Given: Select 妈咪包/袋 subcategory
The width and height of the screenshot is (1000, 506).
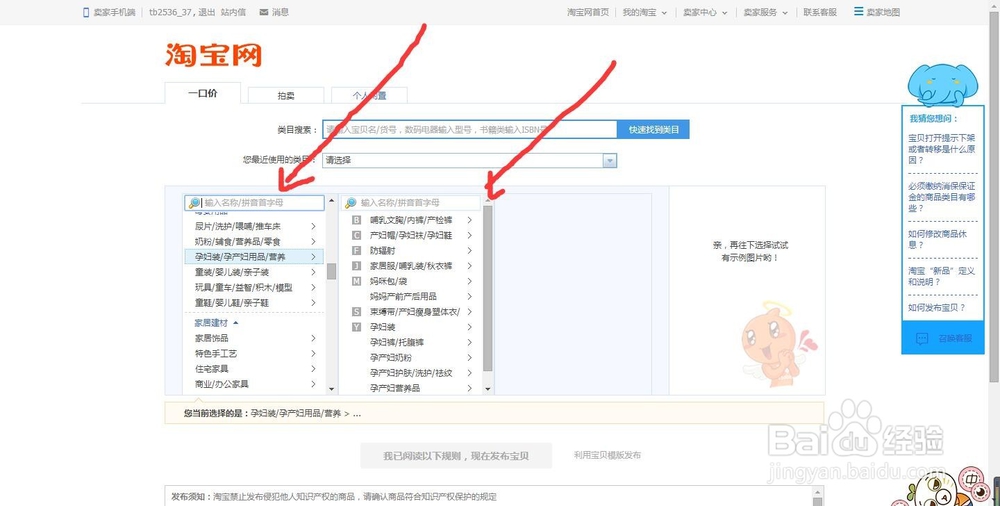Looking at the screenshot, I should coord(411,281).
